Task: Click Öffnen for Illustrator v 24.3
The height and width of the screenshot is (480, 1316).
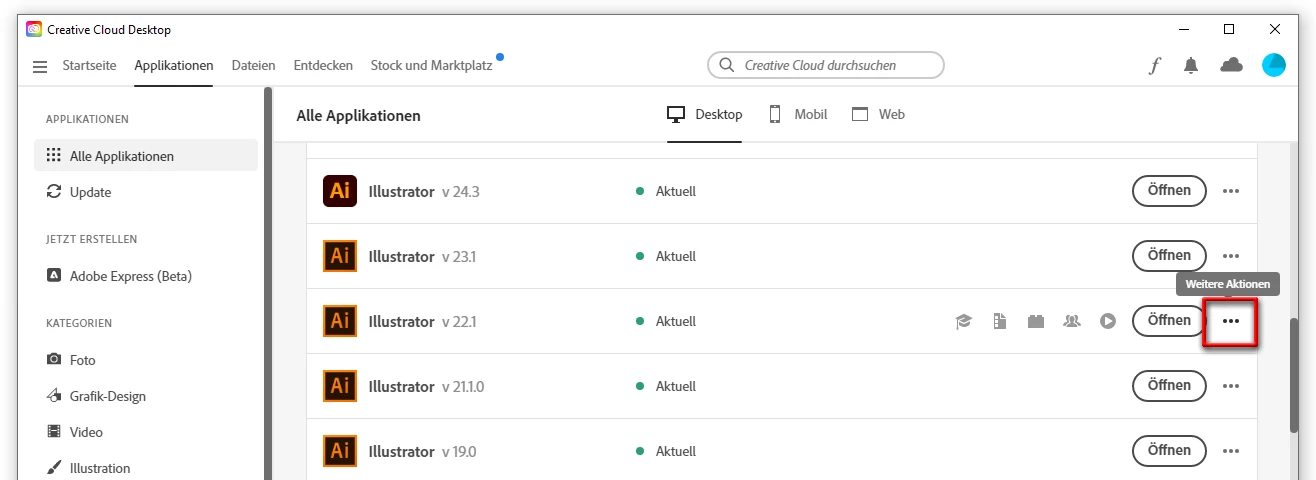Action: [x=1169, y=191]
